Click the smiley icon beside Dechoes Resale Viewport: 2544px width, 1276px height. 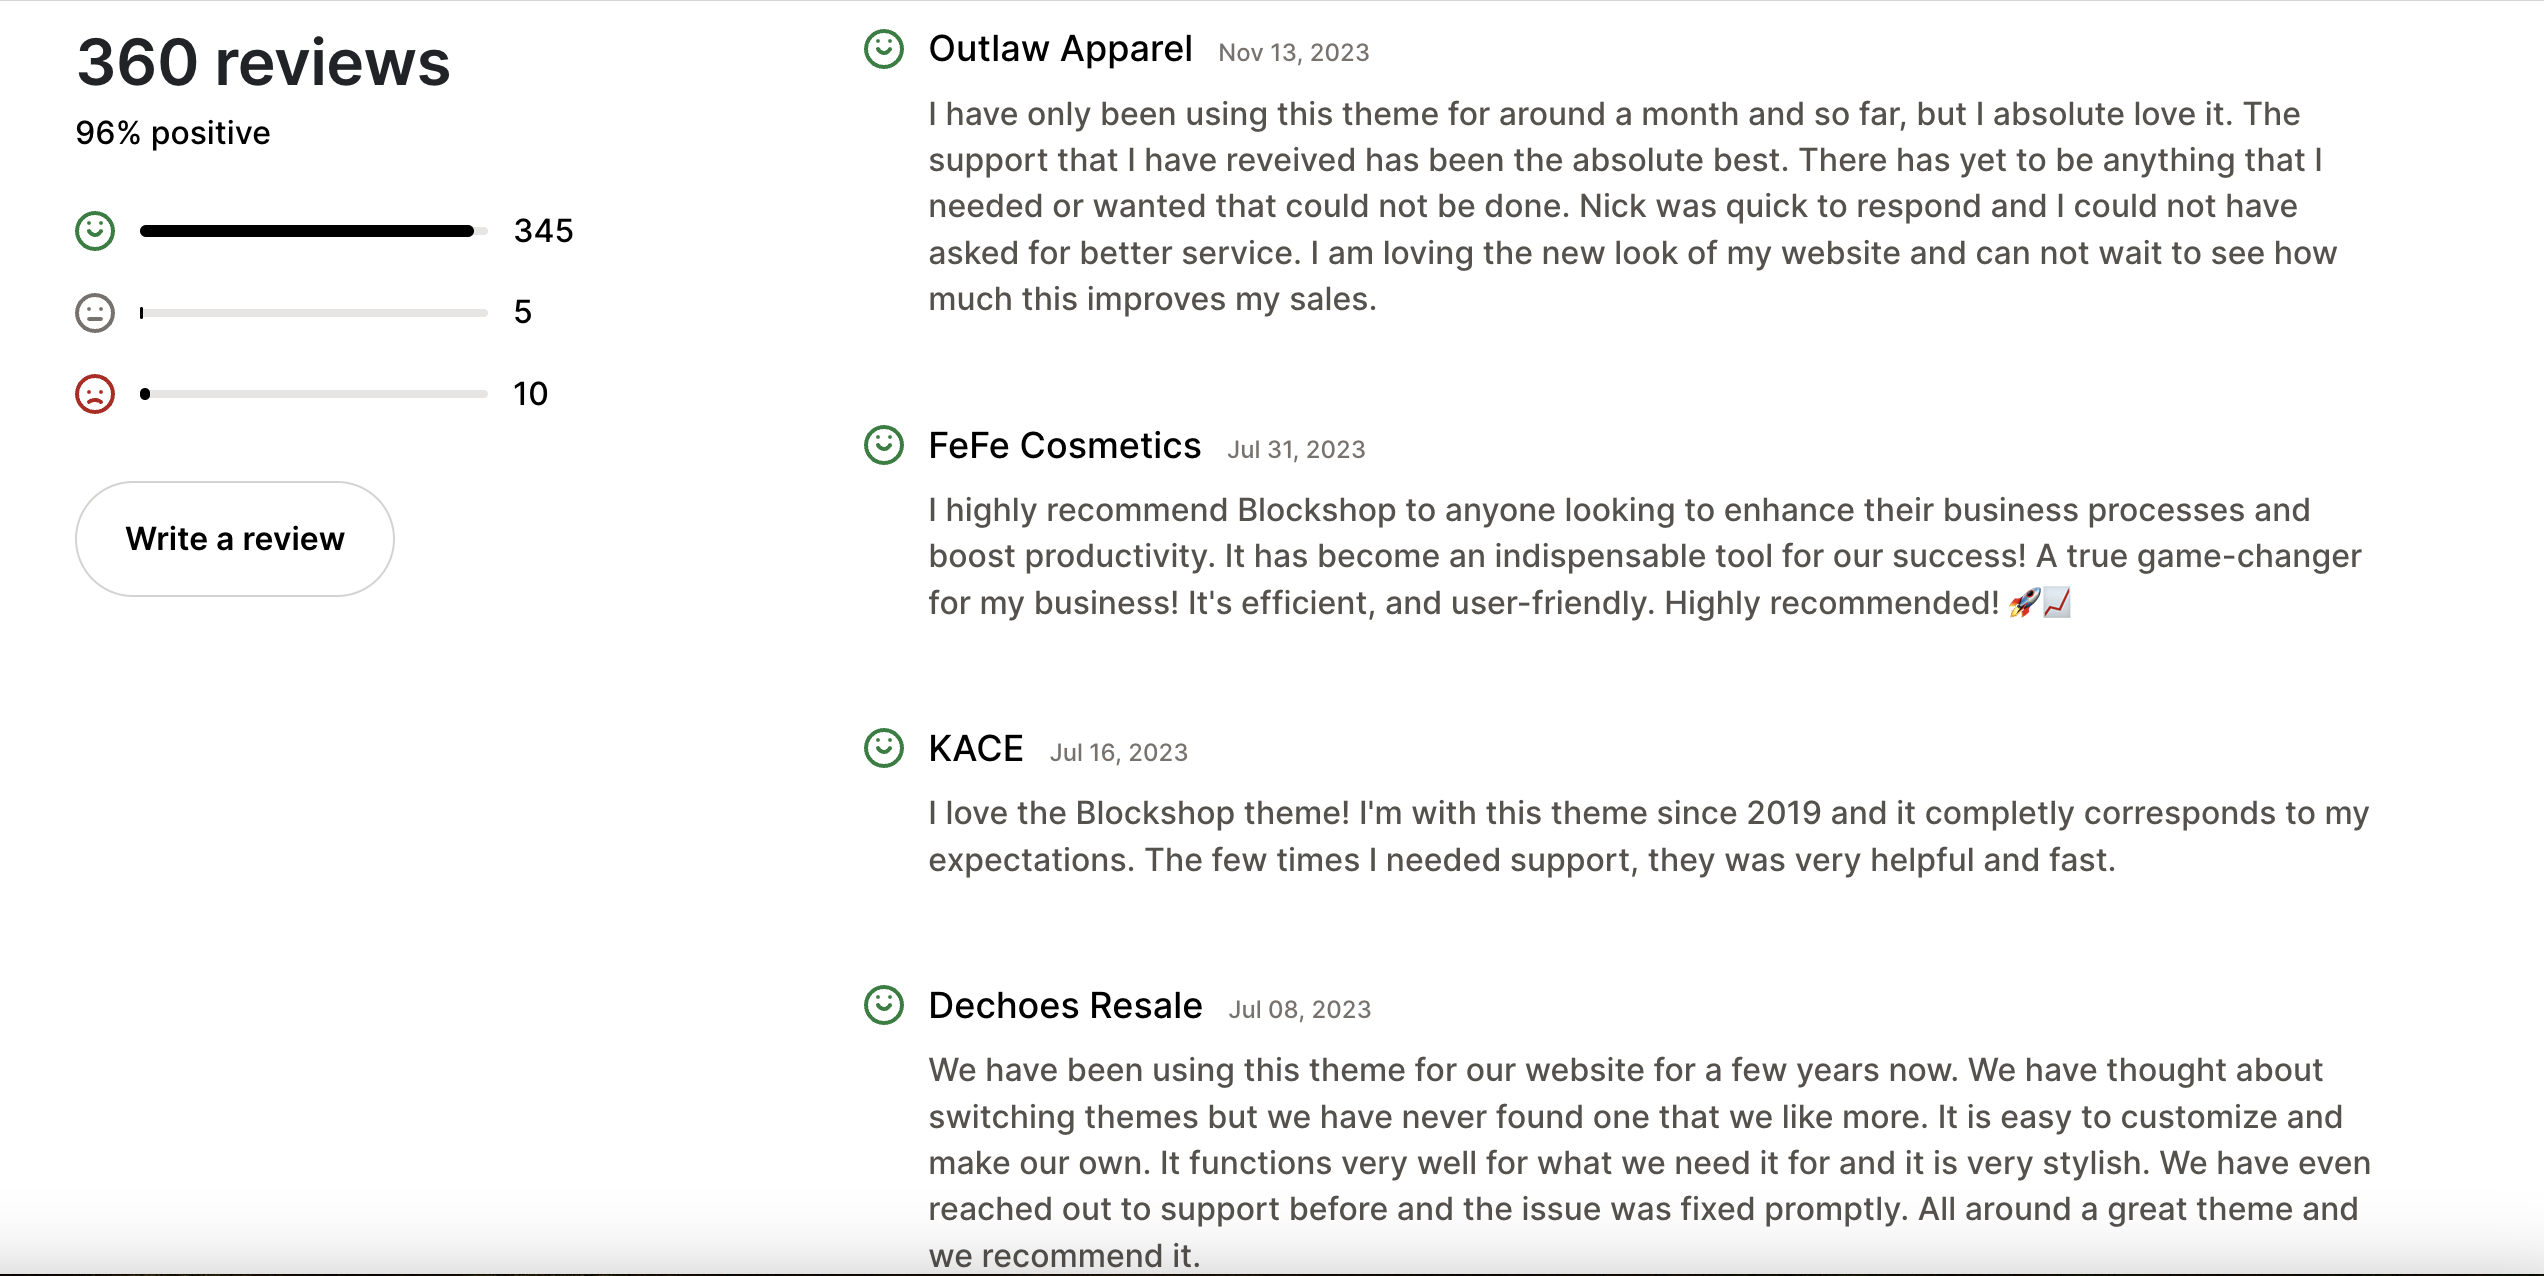coord(884,1004)
